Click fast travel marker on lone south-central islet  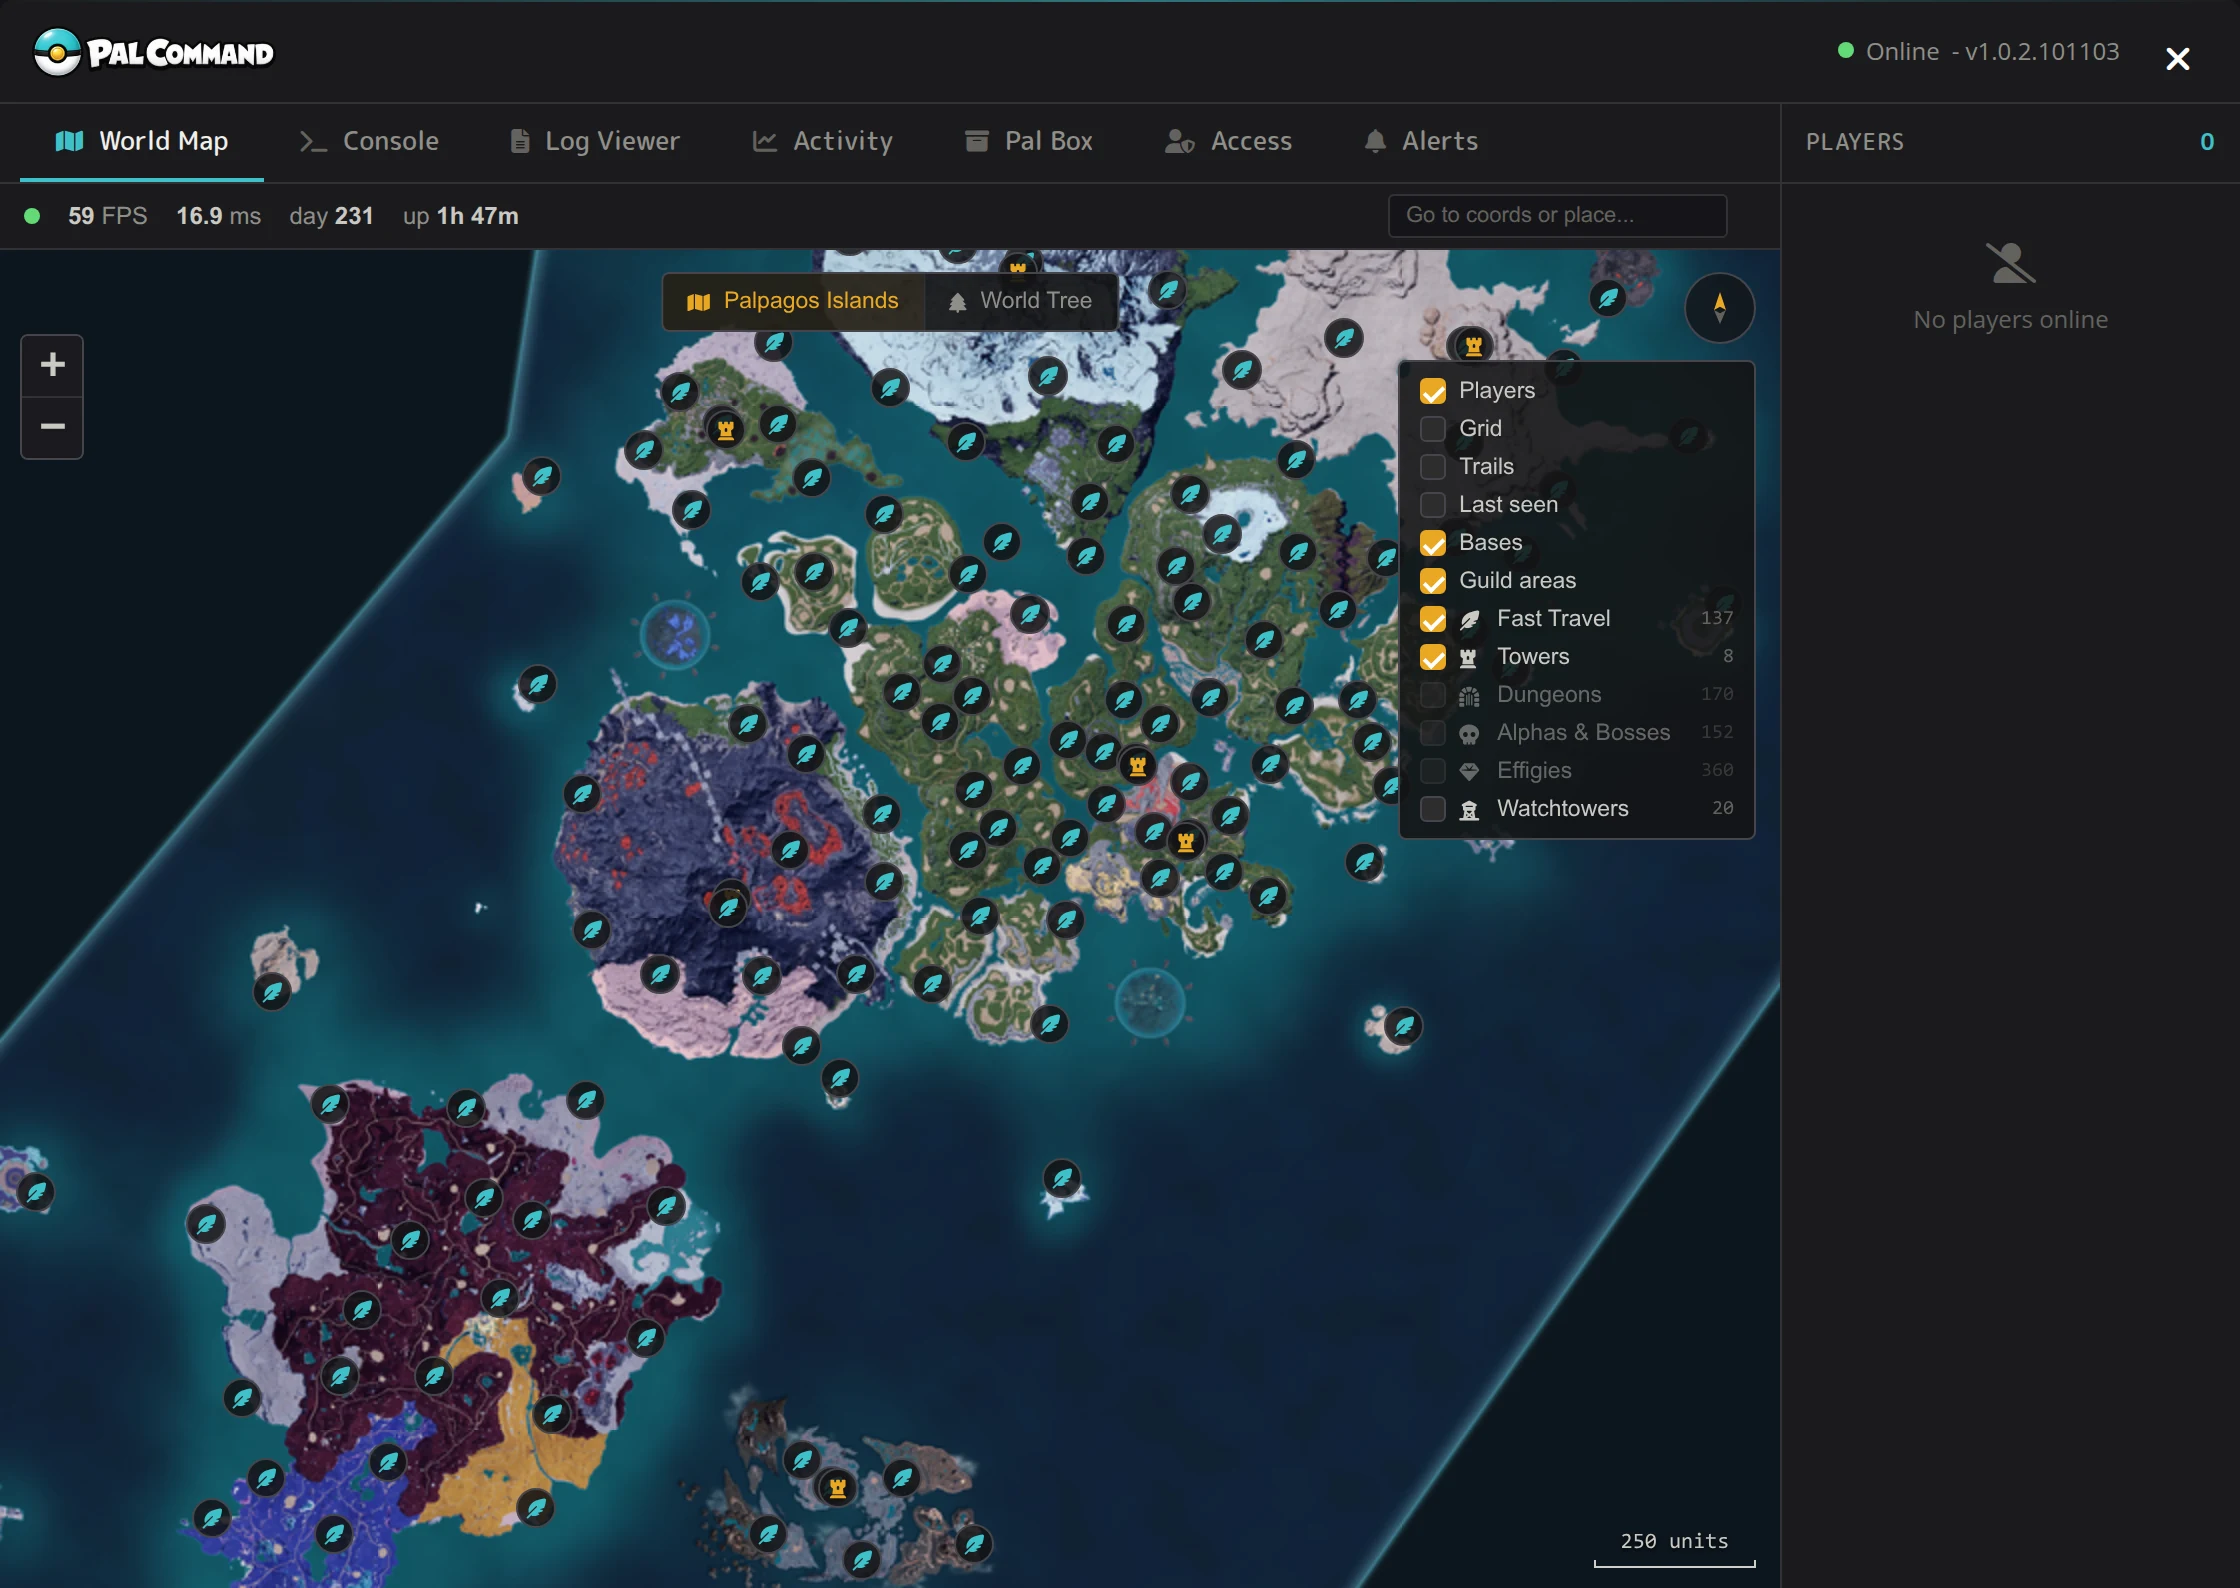click(x=1062, y=1179)
